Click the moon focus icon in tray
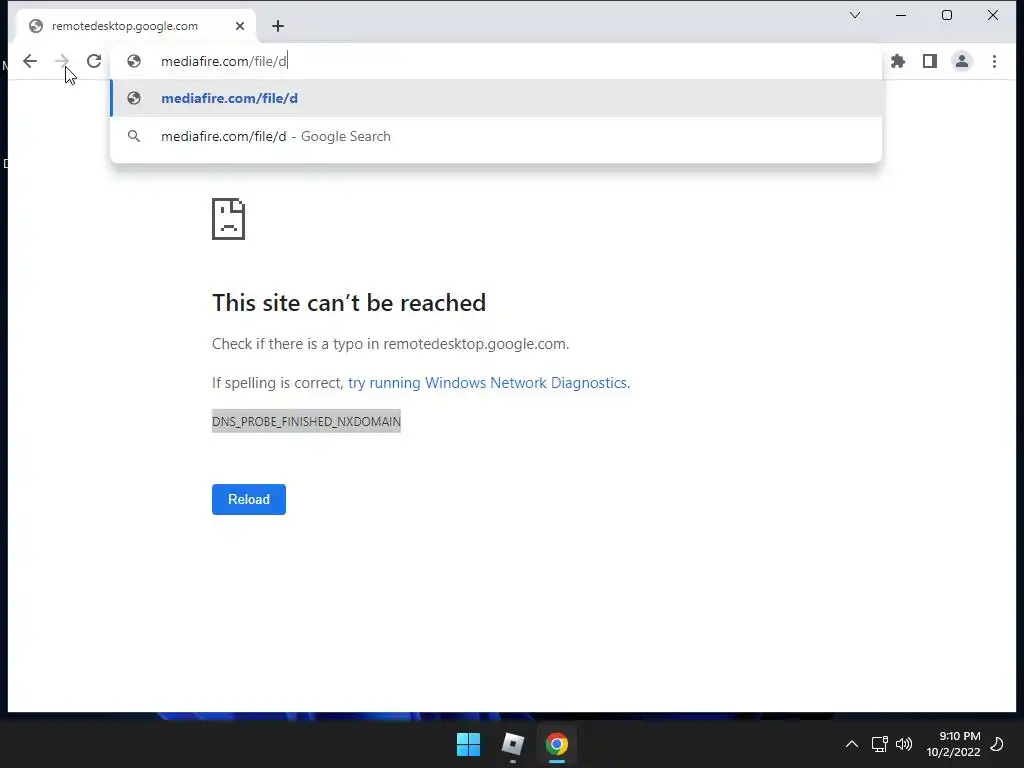Image resolution: width=1024 pixels, height=768 pixels. click(x=997, y=744)
